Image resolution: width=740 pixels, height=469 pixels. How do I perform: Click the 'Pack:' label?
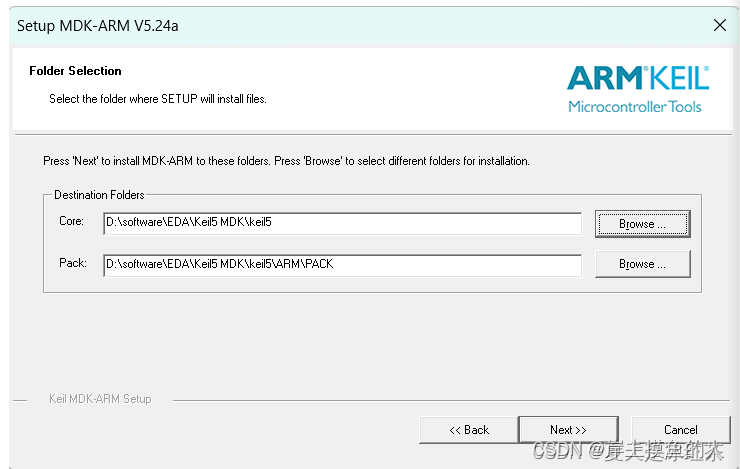coord(73,263)
